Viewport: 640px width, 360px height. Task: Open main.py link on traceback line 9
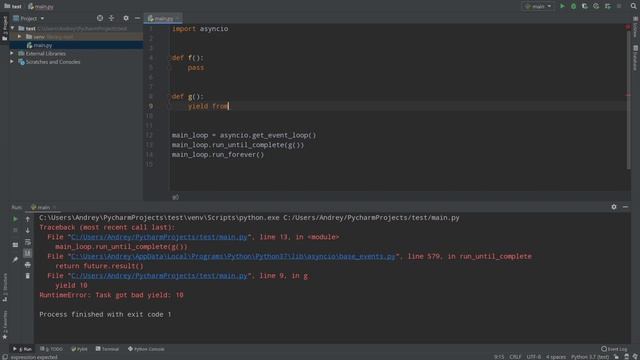[159, 276]
